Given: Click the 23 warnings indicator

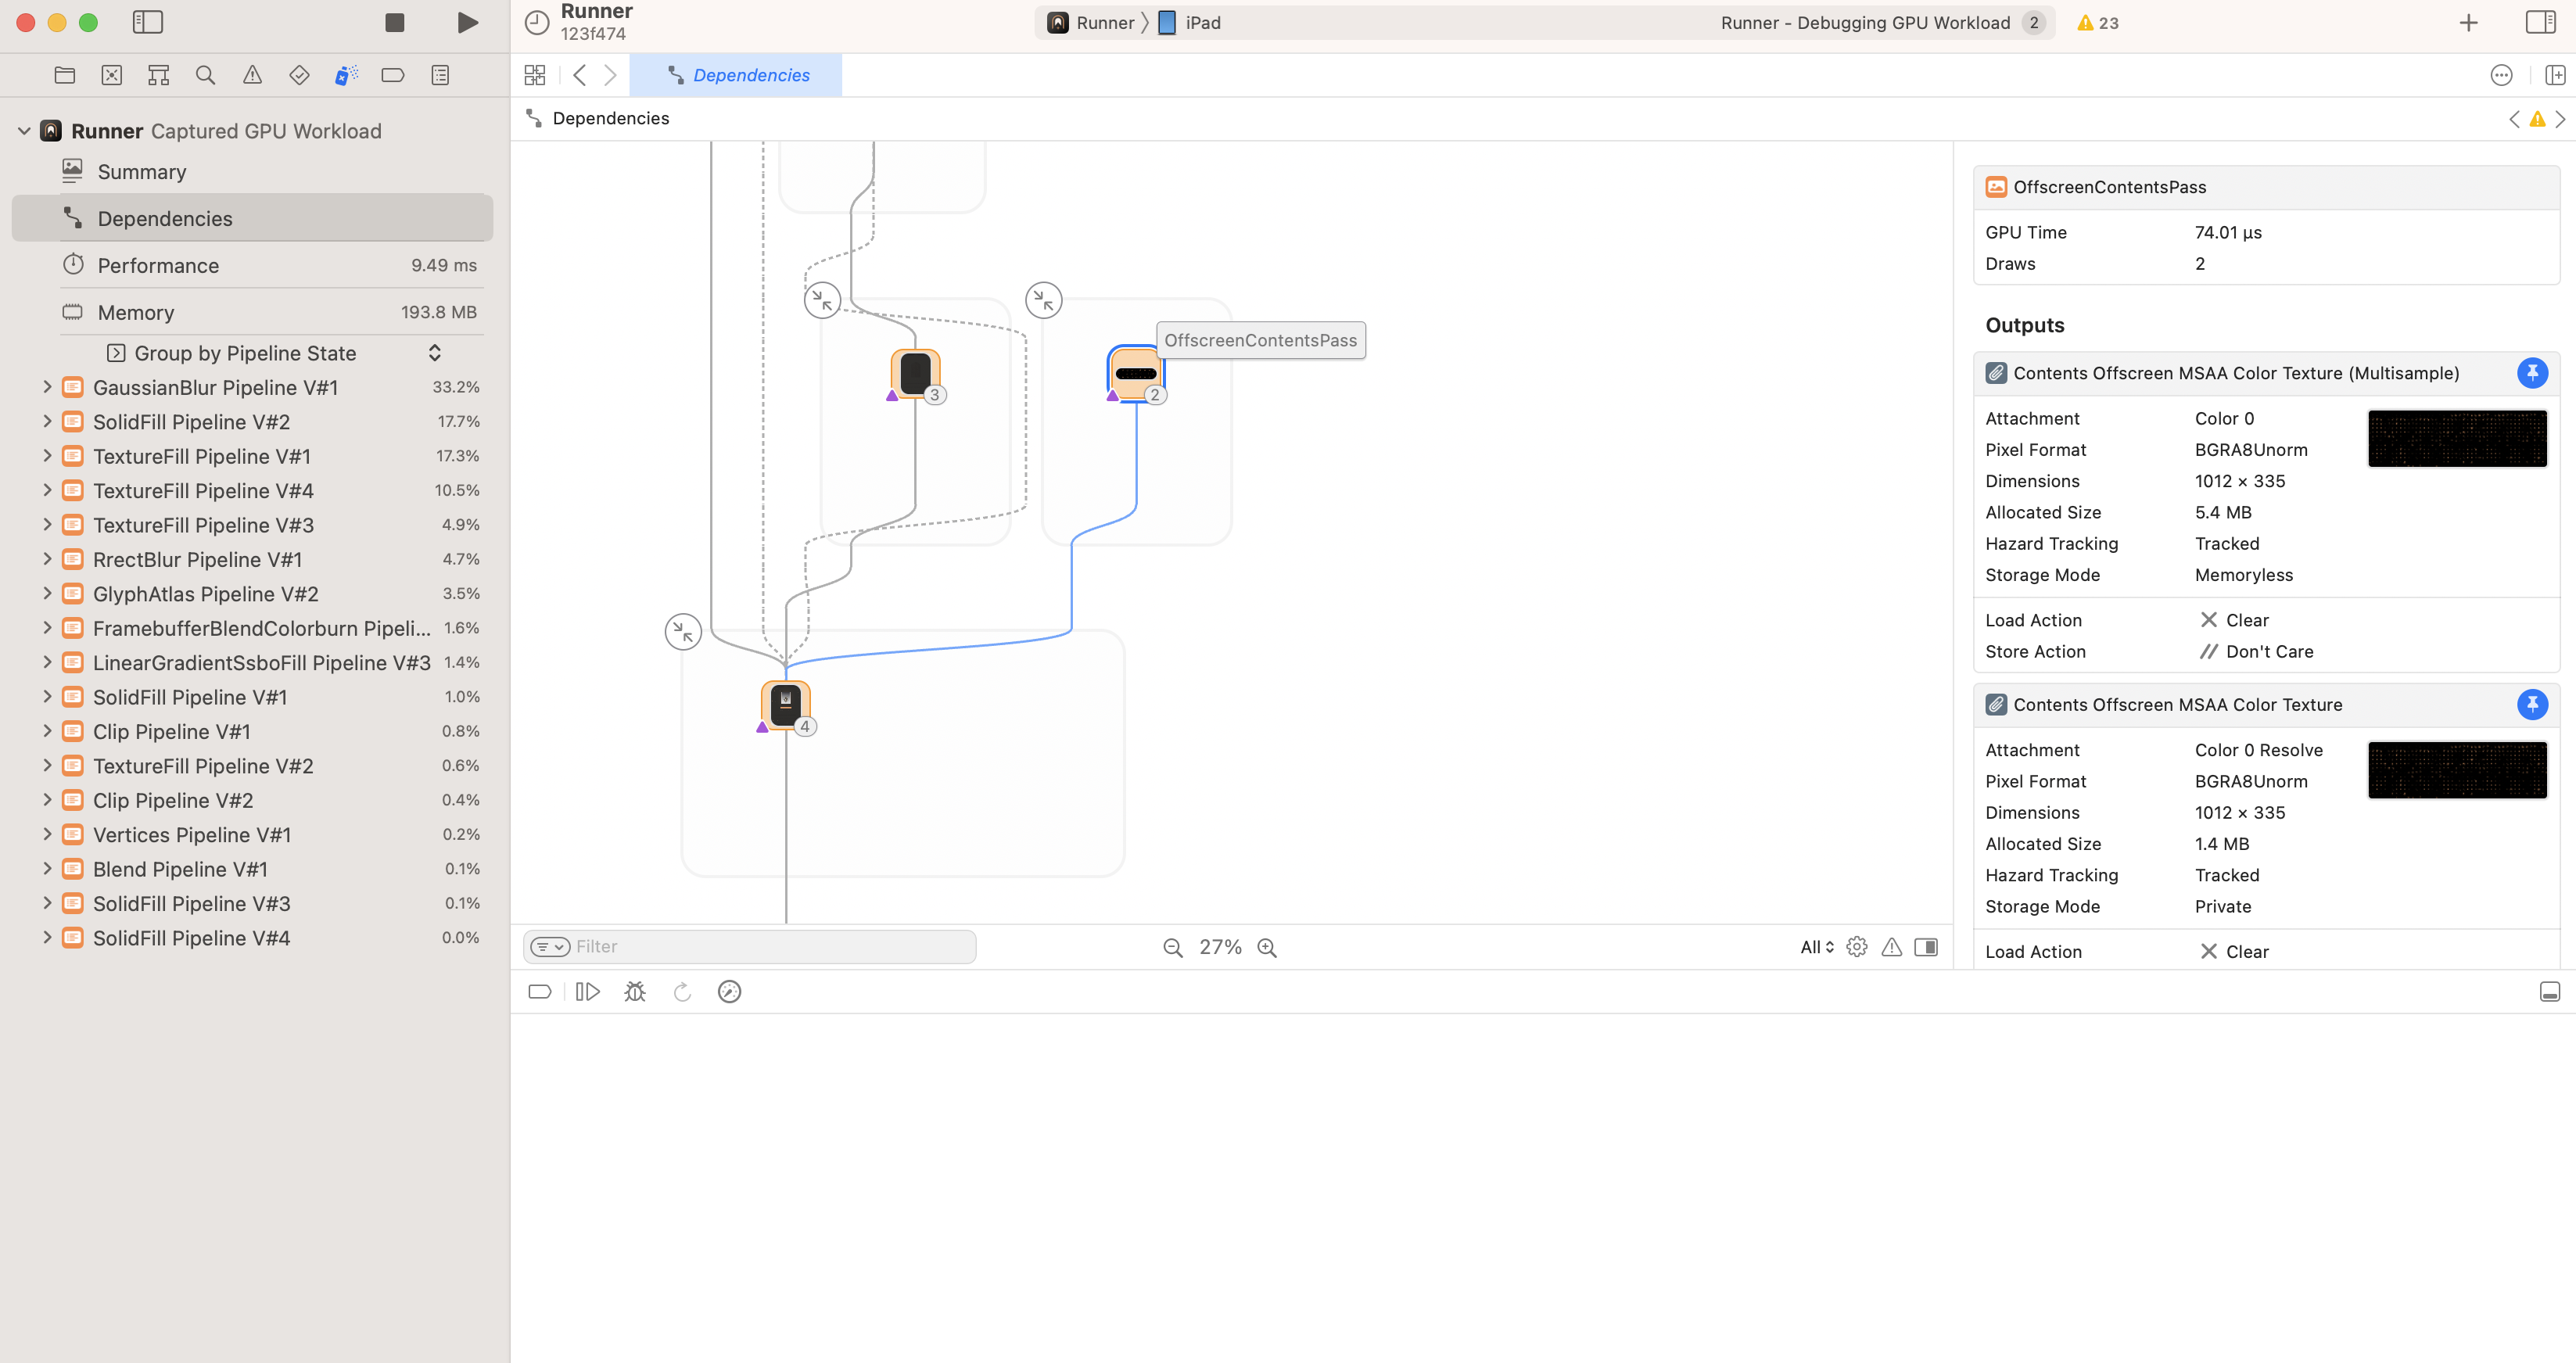Looking at the screenshot, I should click(2098, 23).
